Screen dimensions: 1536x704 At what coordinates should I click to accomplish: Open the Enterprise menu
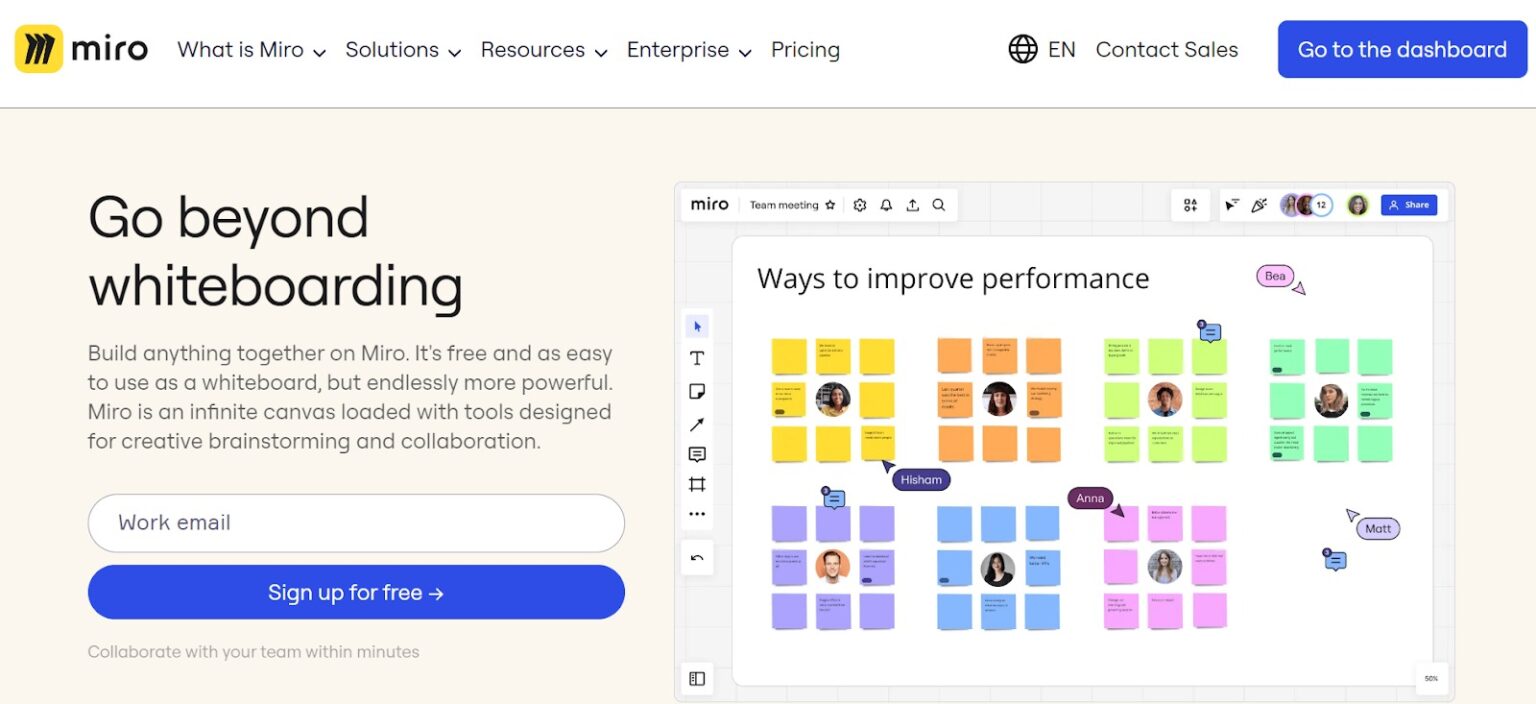[688, 50]
